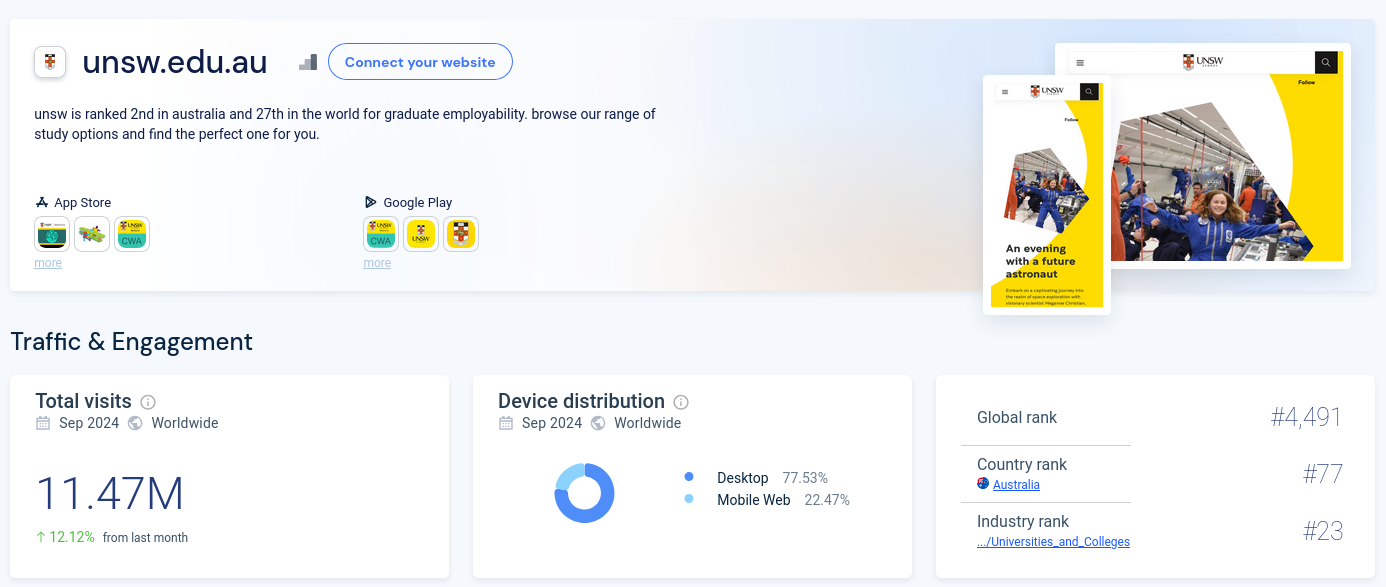Expand more apps under Google Play

tap(377, 263)
